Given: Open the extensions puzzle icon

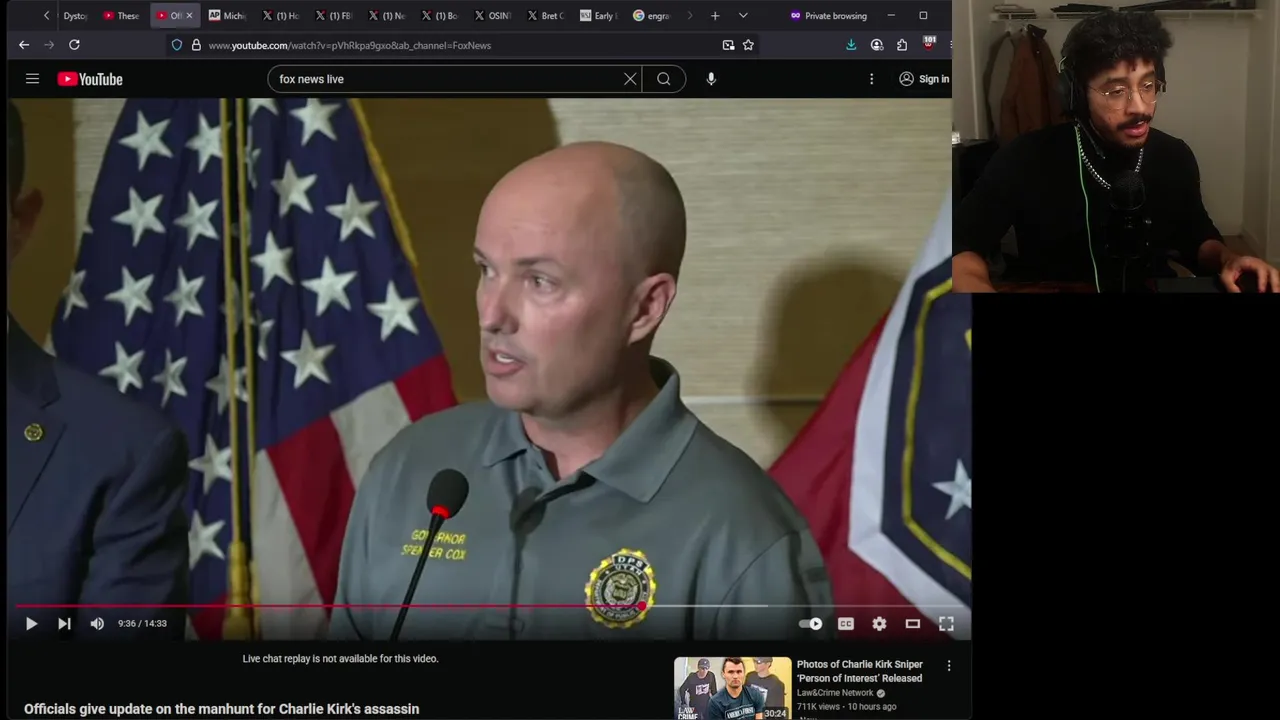Looking at the screenshot, I should coord(902,45).
